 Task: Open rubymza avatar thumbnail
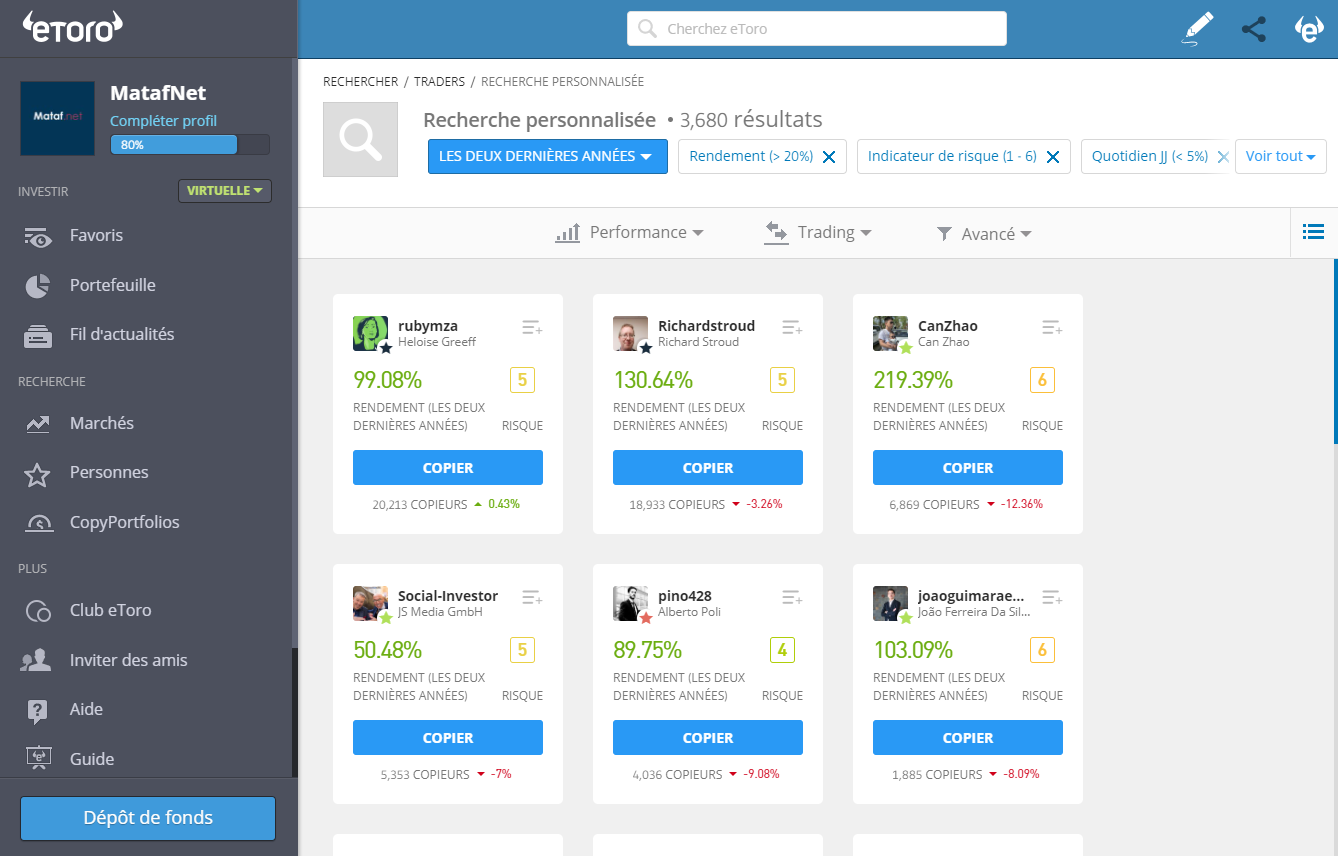[371, 333]
